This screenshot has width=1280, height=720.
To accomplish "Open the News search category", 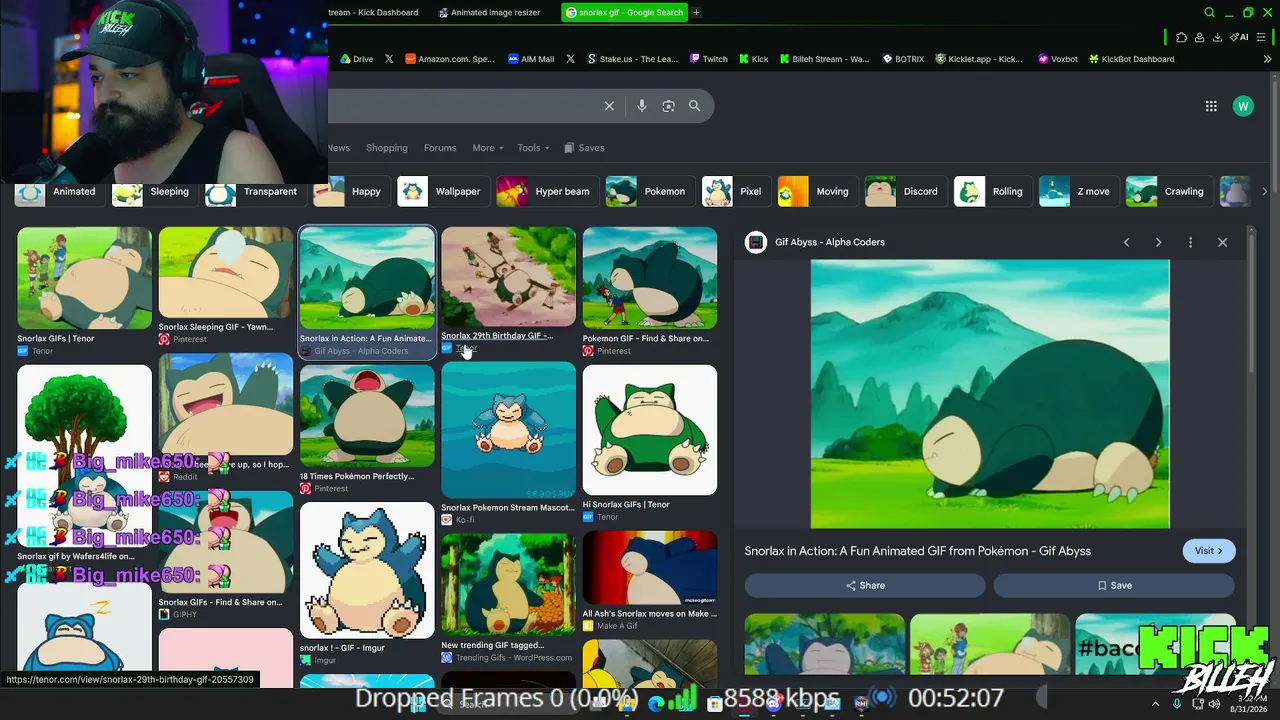I will point(339,148).
